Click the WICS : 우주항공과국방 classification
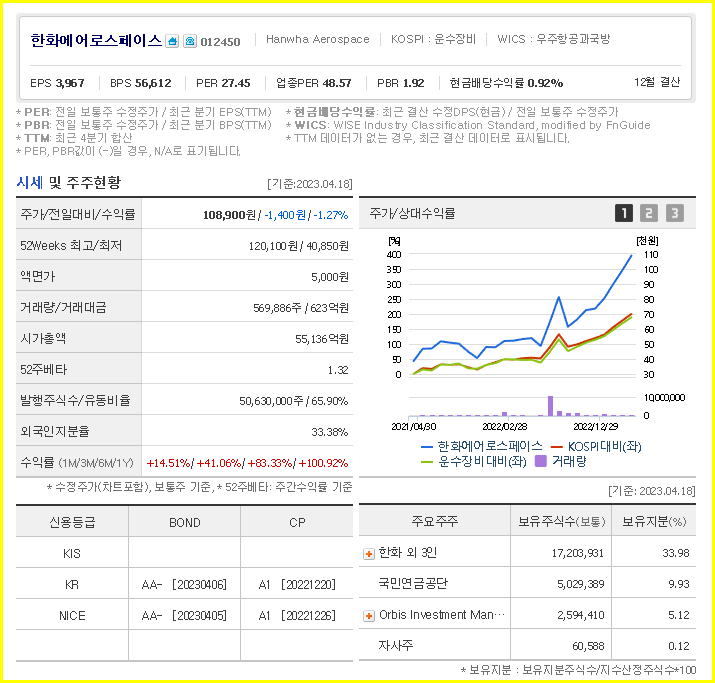Image resolution: width=715 pixels, height=683 pixels. pos(553,39)
